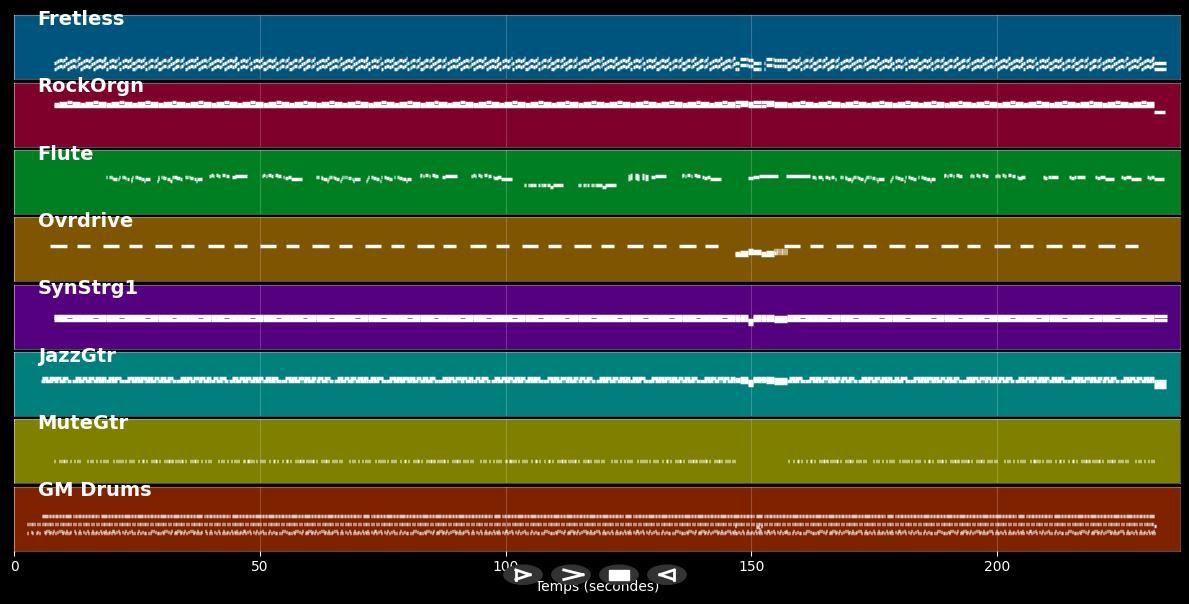
Task: Click the rewind arrow button
Action: coord(667,575)
